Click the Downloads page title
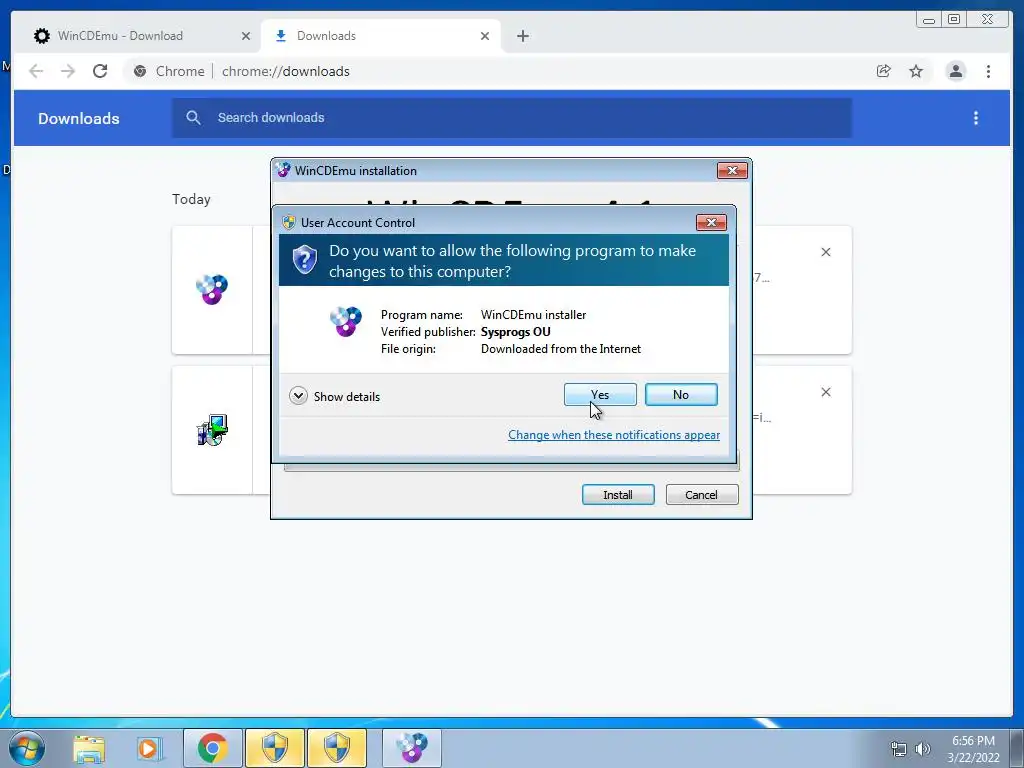1024x768 pixels. [78, 118]
